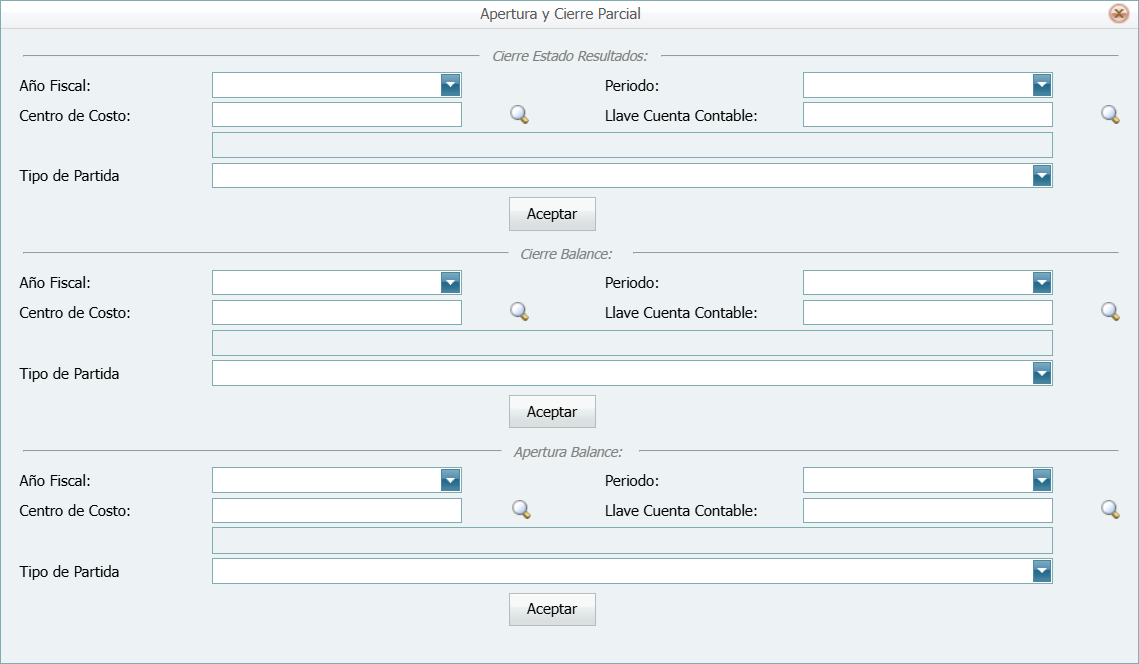Screen dimensions: 1139x664
Task: Click the Llave Cuenta Contable search icon in Cierre Balance
Action: 1109,312
